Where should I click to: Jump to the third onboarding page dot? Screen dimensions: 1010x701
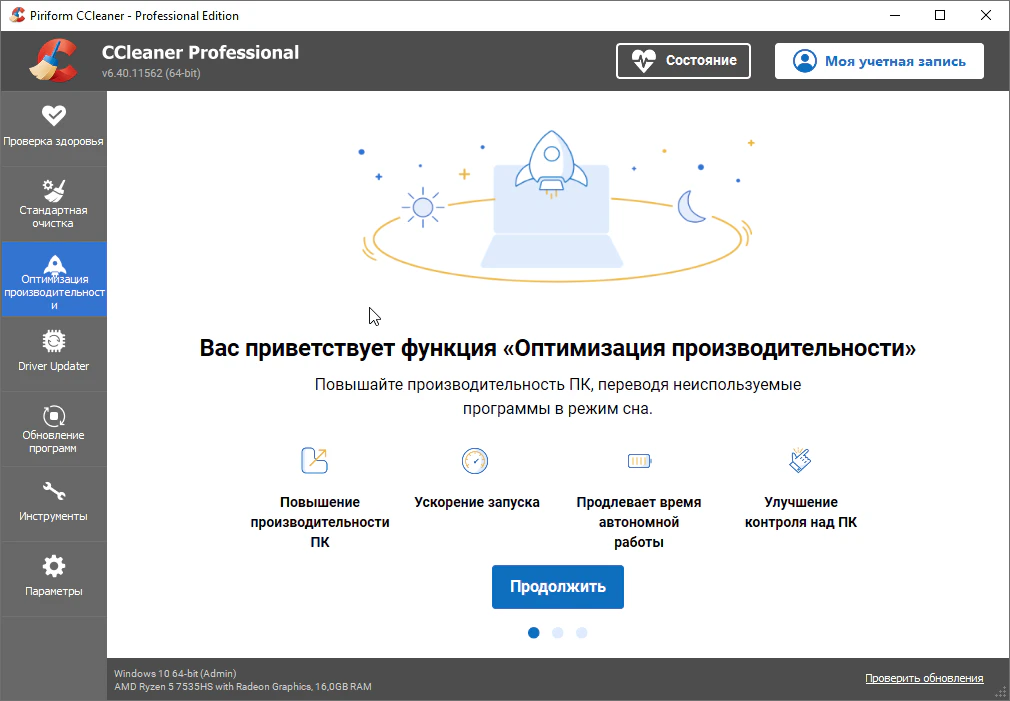[582, 632]
